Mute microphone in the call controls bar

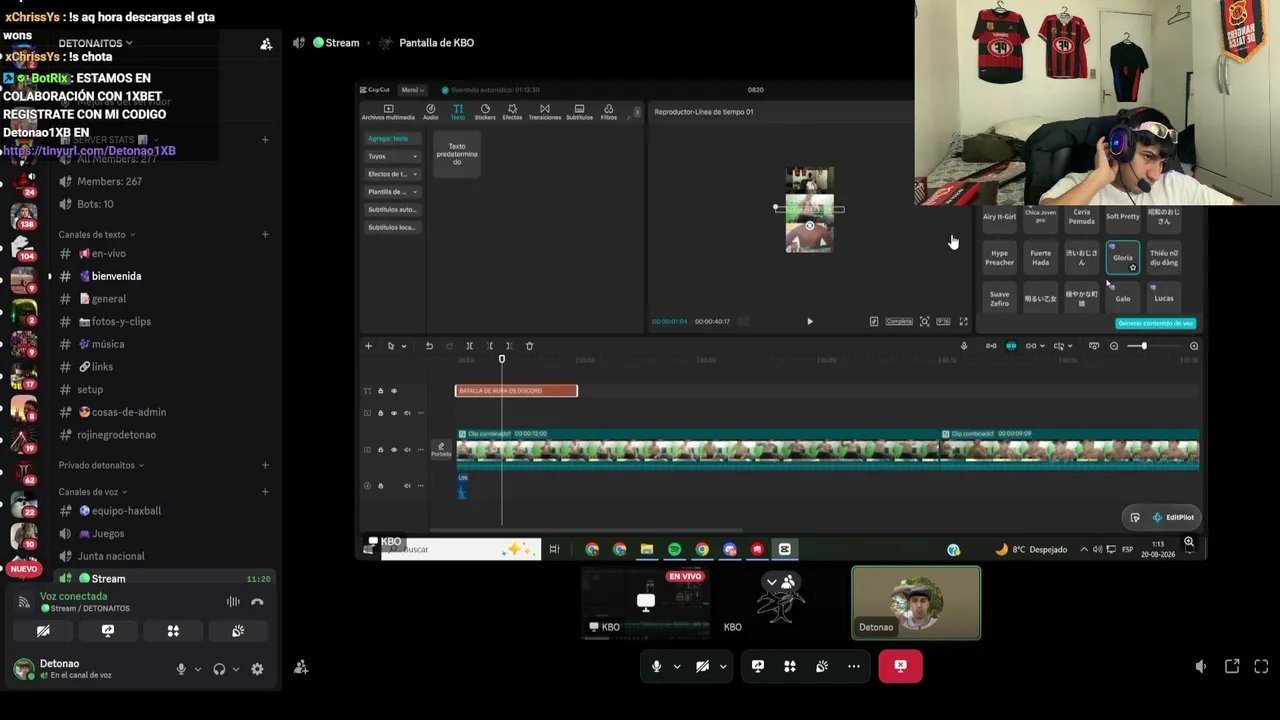coord(656,667)
